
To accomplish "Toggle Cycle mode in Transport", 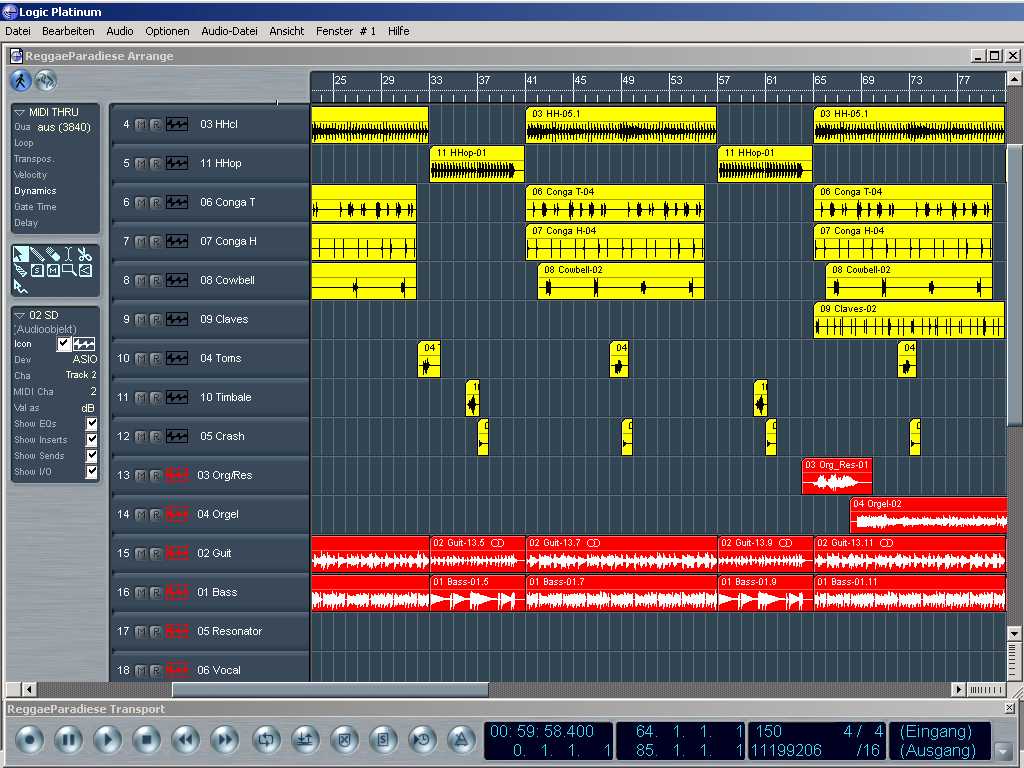I will [x=266, y=740].
